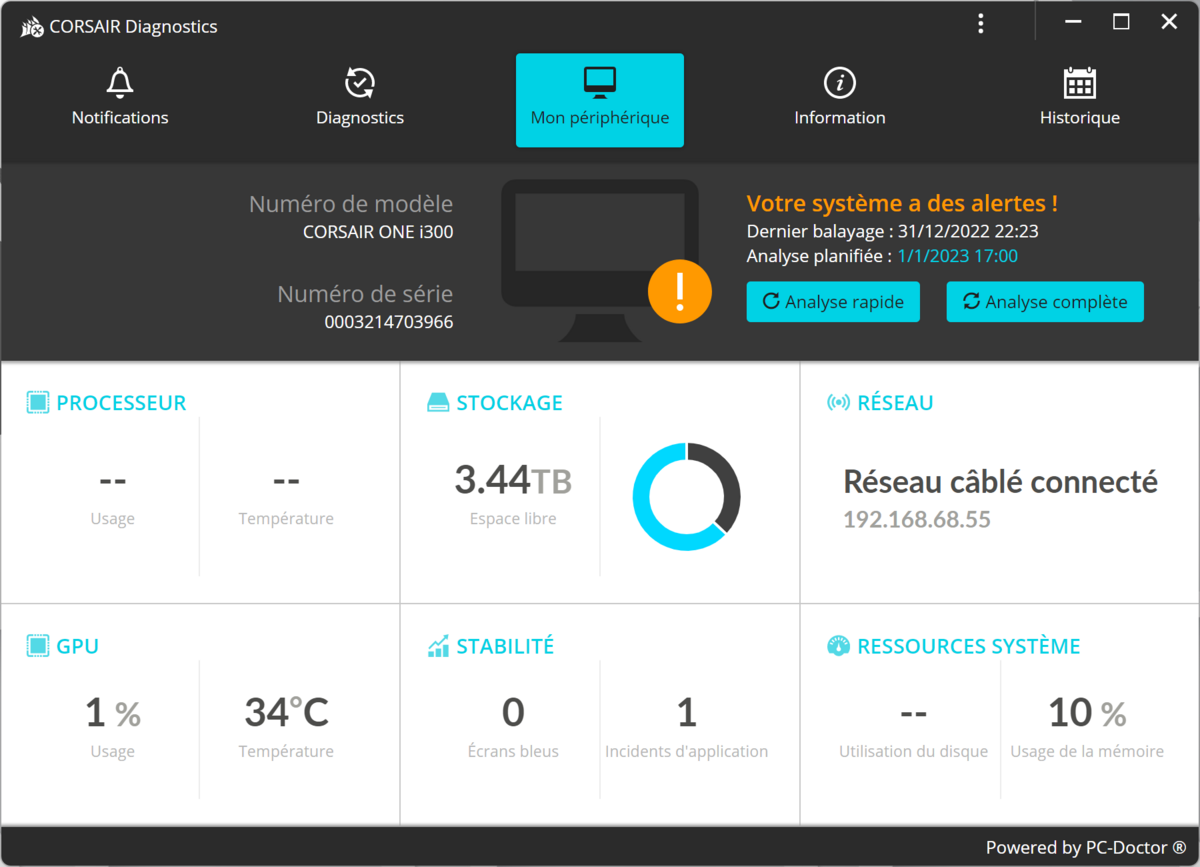Screen dimensions: 1200x867
Task: Click the three-dot menu in title bar
Action: [x=981, y=24]
